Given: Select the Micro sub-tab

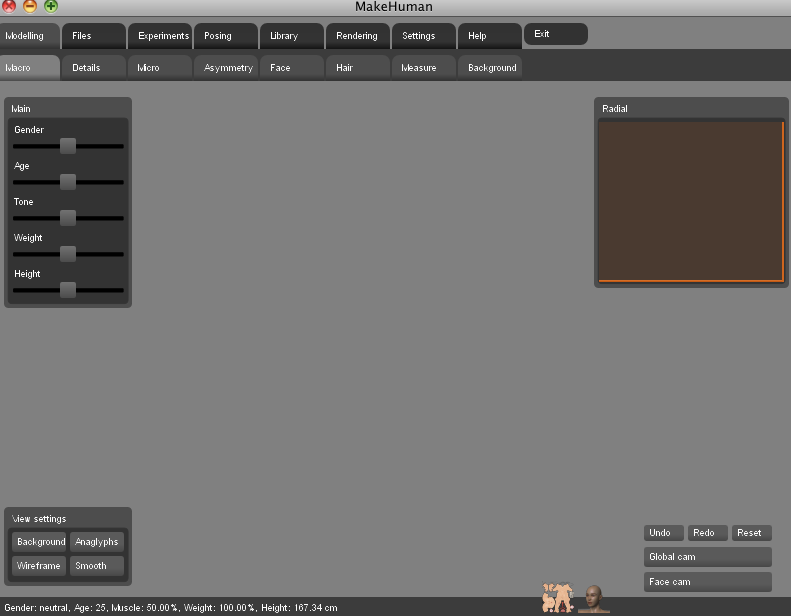Looking at the screenshot, I should [160, 68].
